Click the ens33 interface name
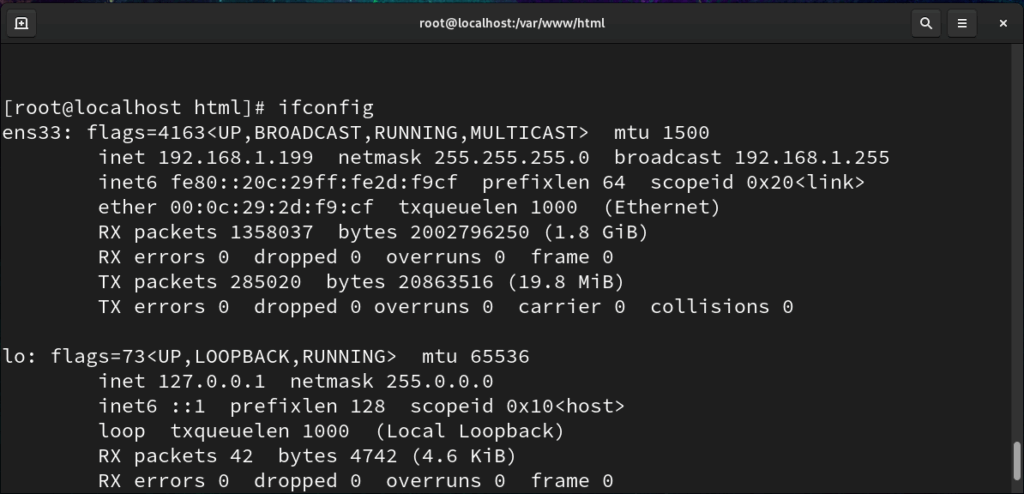Image resolution: width=1024 pixels, height=494 pixels. coord(38,133)
